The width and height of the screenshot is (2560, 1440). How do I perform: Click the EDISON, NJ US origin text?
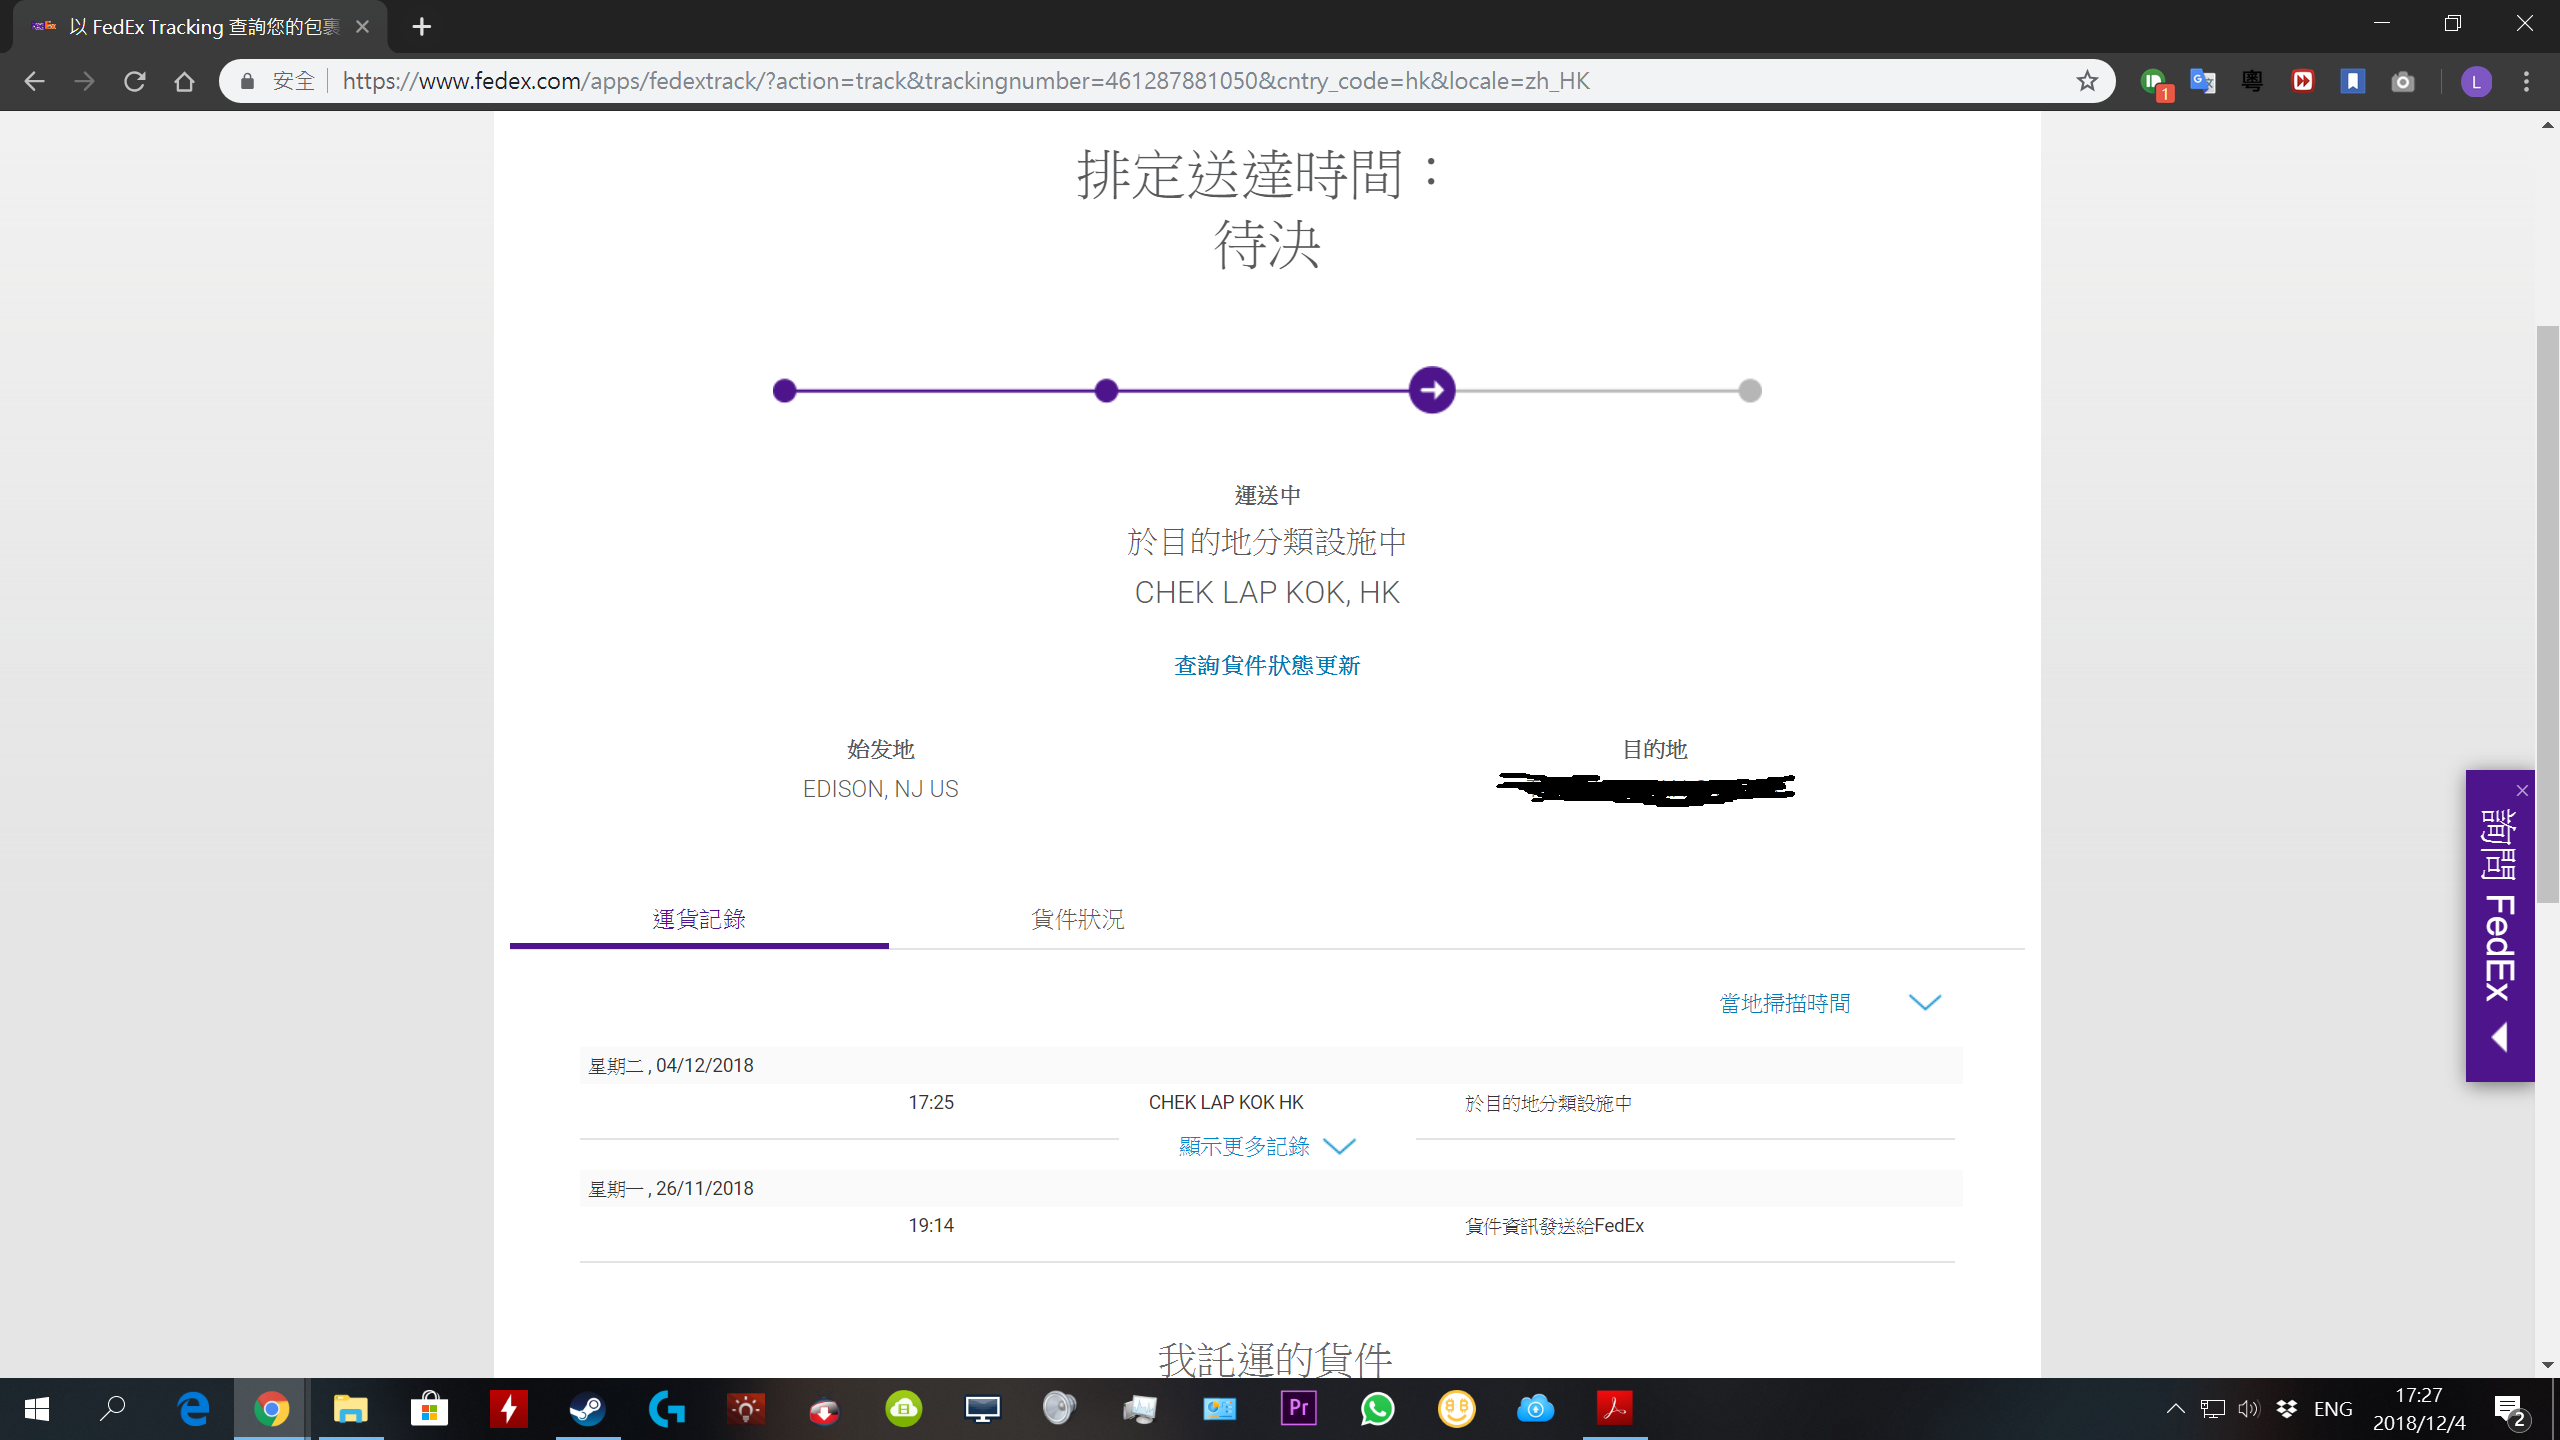click(880, 789)
